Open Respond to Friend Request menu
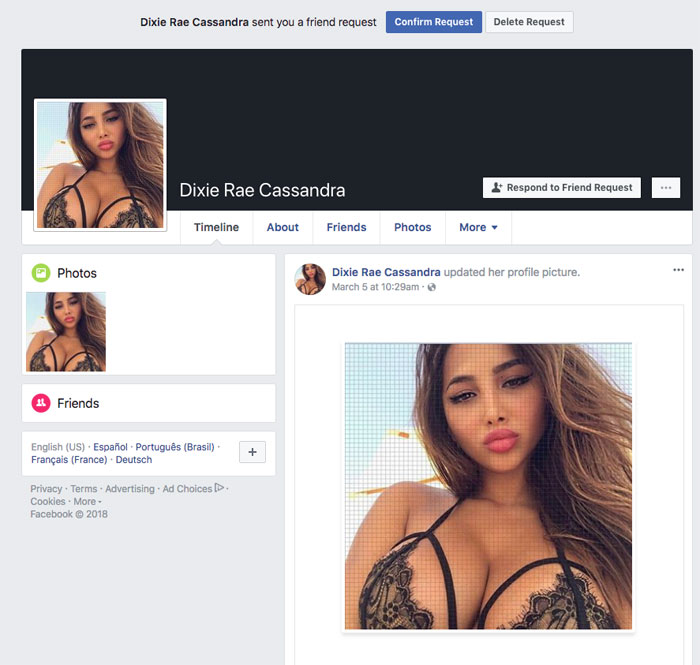Viewport: 700px width, 665px height. (561, 187)
